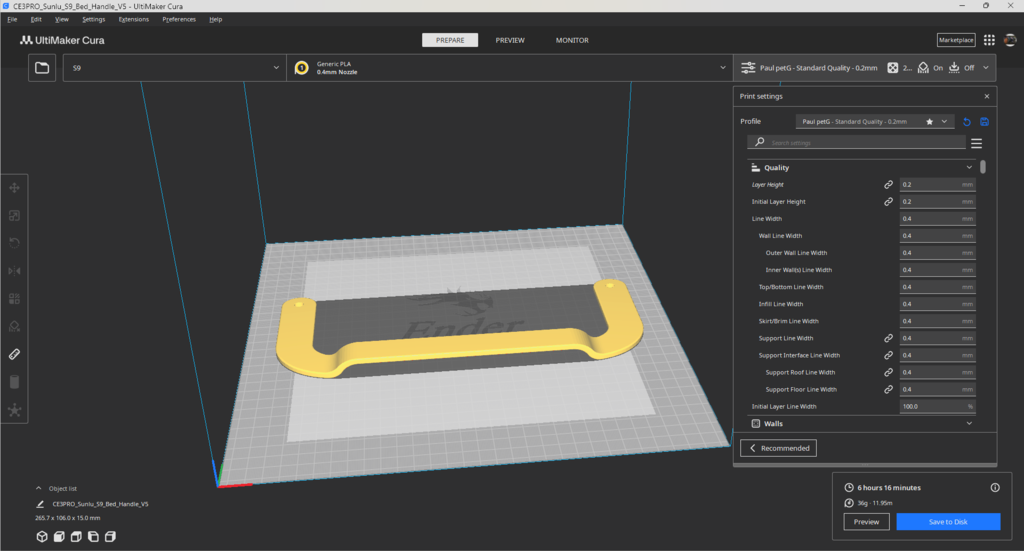Click the Outer Wall Line Width field
The width and height of the screenshot is (1024, 551).
click(937, 253)
